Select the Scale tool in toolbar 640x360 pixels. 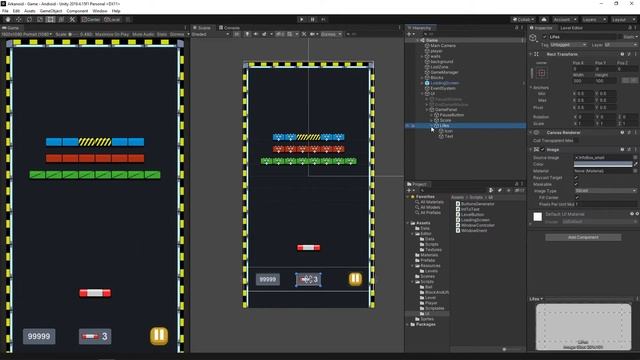pos(40,19)
